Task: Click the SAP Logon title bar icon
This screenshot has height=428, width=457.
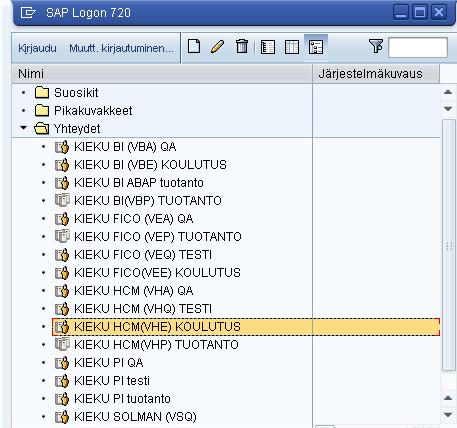Action: 28,13
